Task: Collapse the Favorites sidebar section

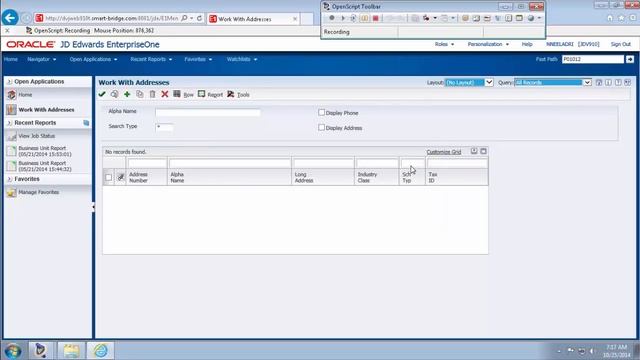Action: point(9,179)
